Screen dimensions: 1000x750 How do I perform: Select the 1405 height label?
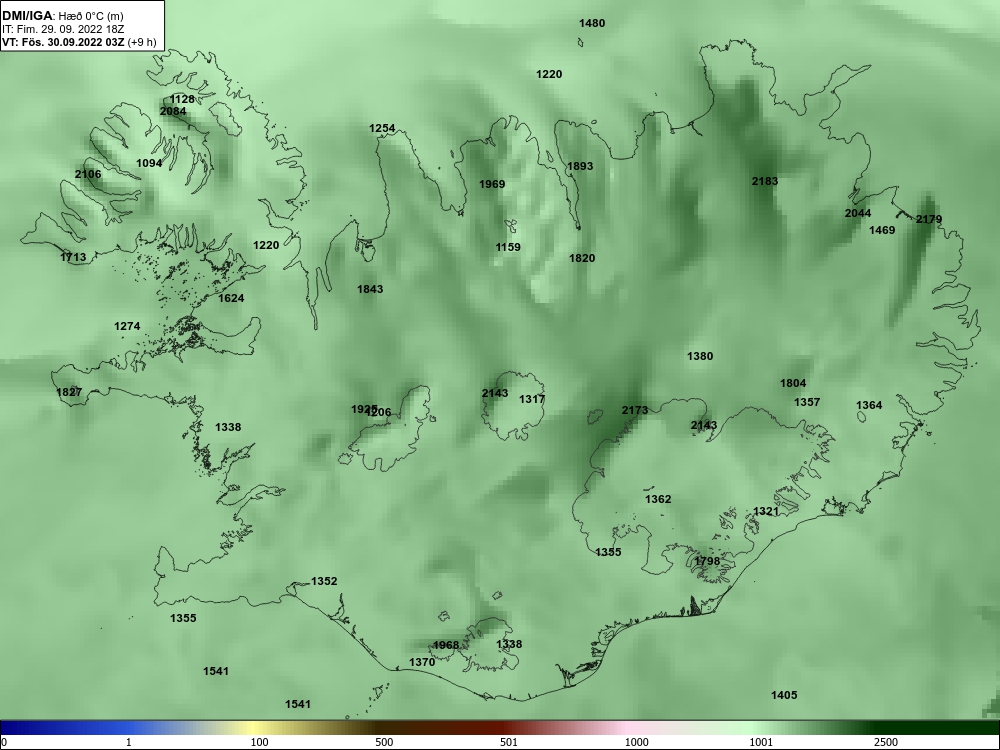pyautogui.click(x=784, y=695)
